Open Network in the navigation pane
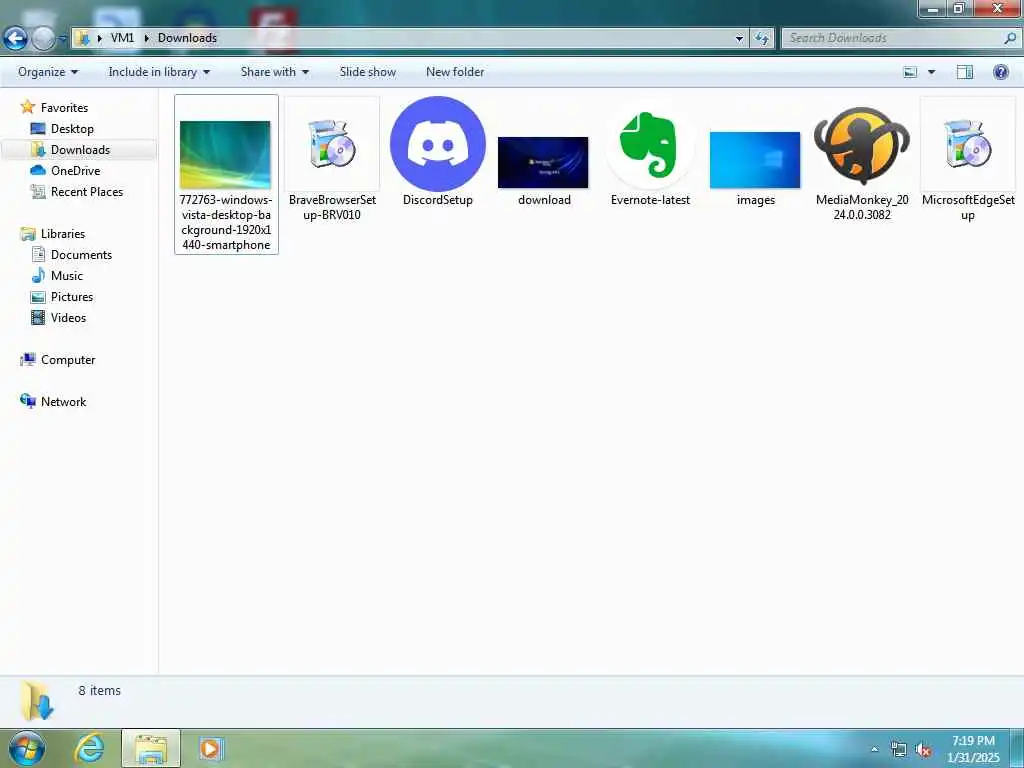Viewport: 1024px width, 768px height. tap(63, 402)
